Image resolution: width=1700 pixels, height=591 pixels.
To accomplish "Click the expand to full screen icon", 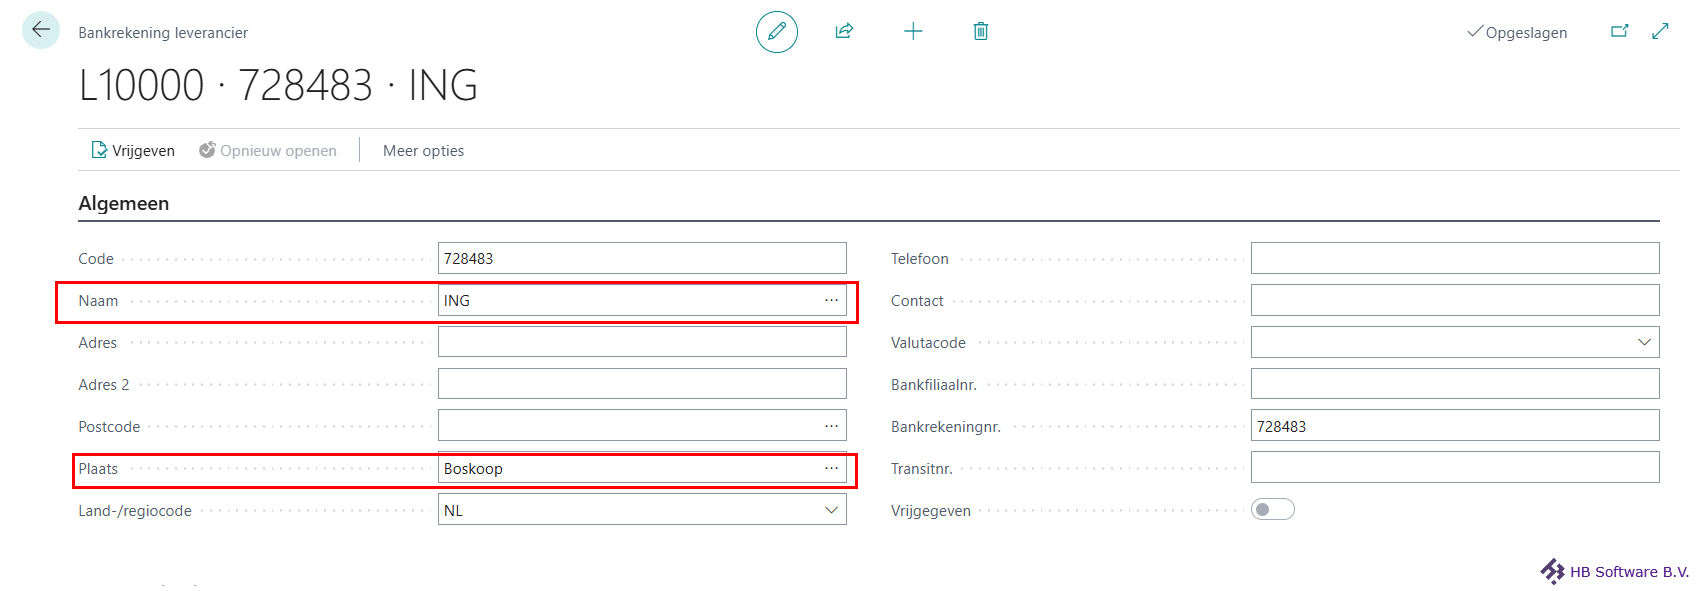I will click(1660, 31).
